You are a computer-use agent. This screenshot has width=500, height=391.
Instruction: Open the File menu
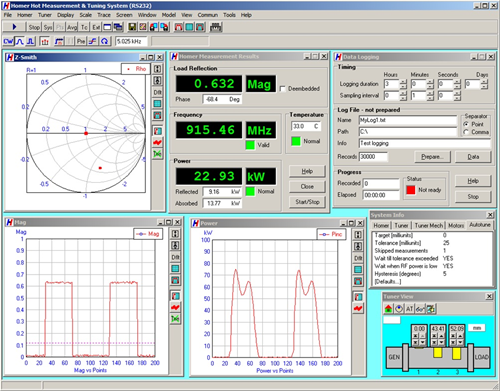point(8,15)
